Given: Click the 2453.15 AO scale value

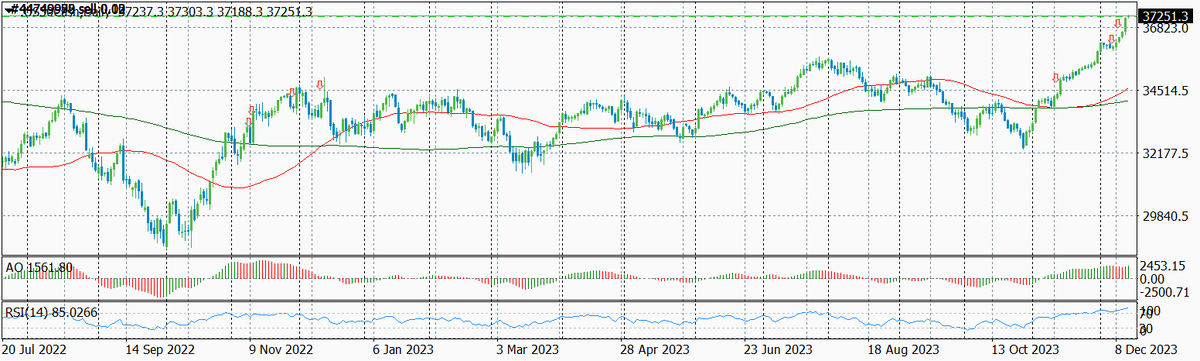Looking at the screenshot, I should [1164, 266].
